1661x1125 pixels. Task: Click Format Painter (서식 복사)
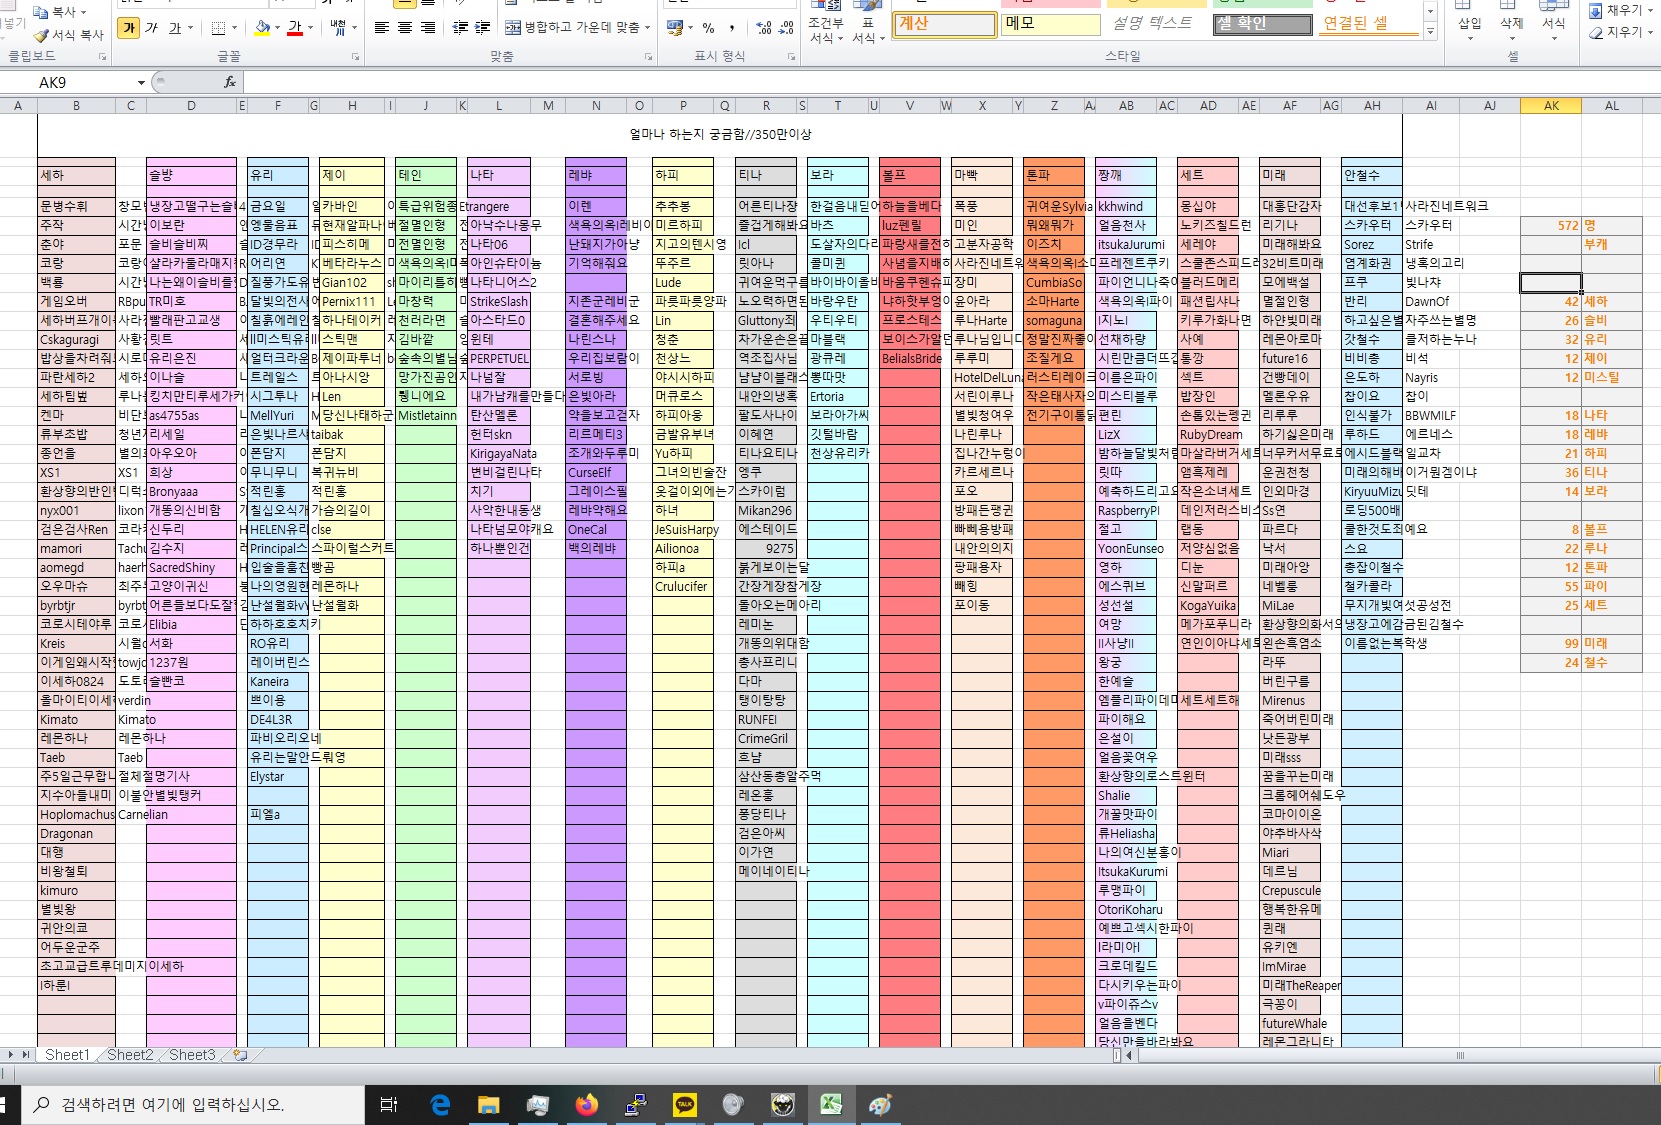coord(69,35)
